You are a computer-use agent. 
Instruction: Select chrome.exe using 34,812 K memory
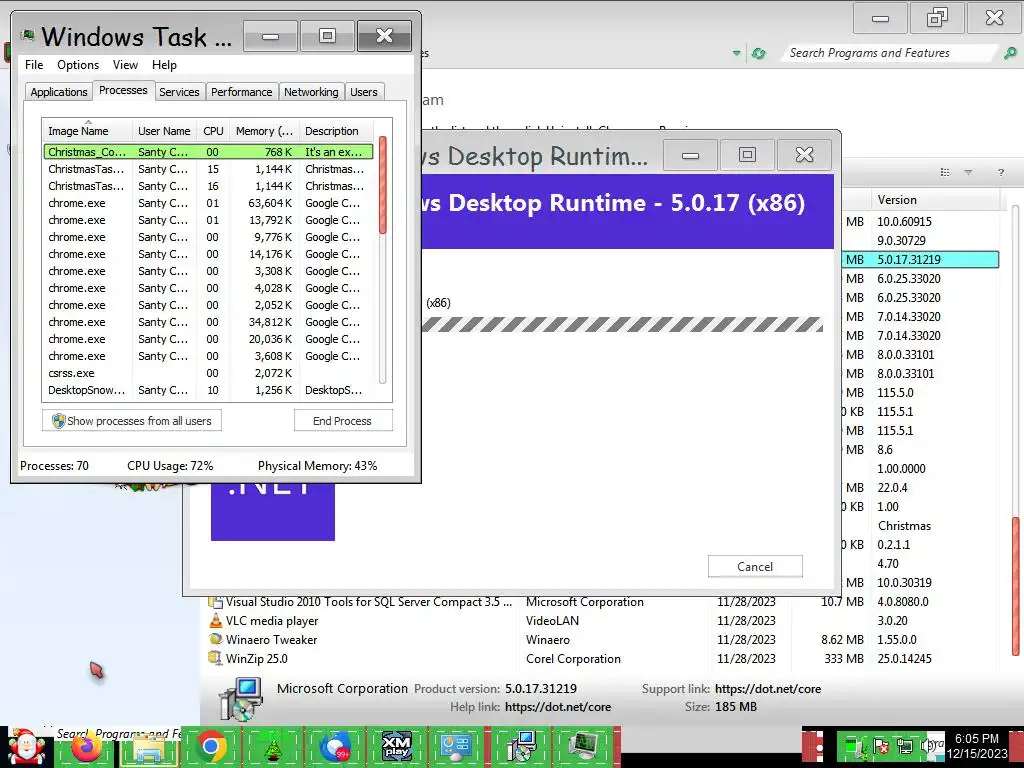coord(208,322)
